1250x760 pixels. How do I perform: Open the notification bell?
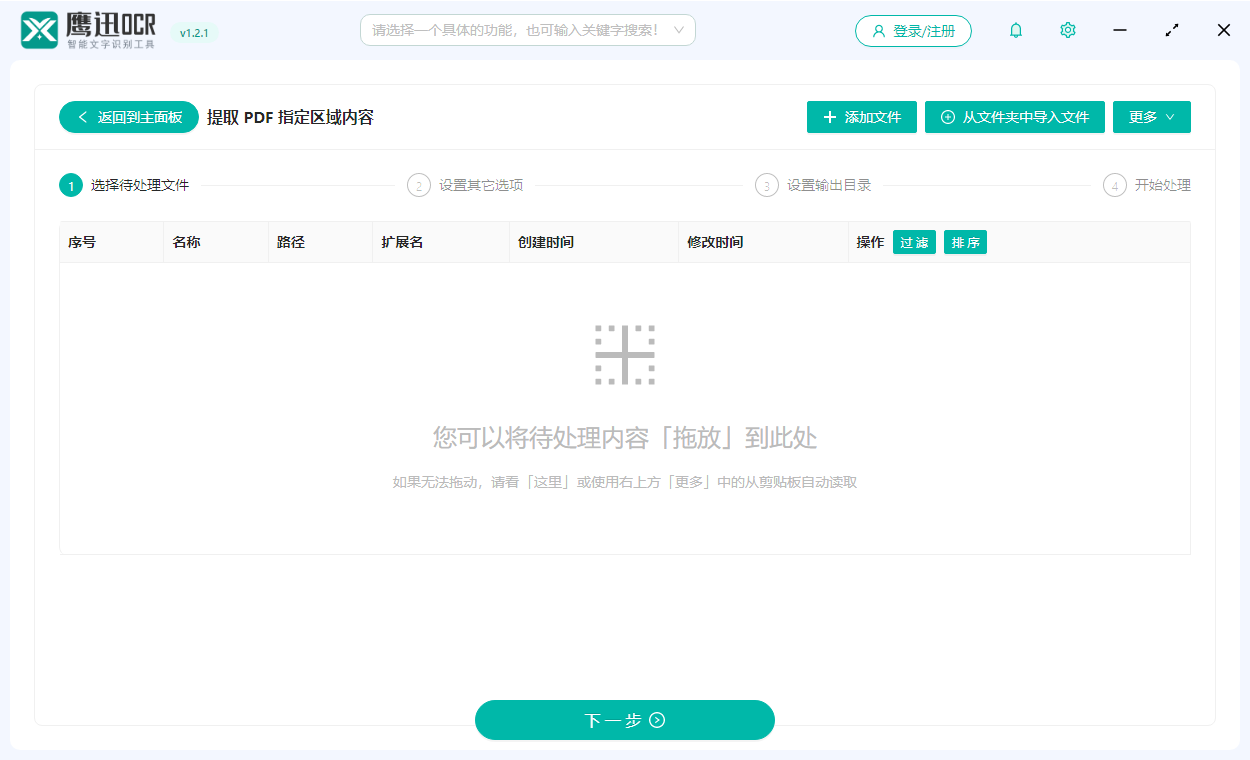[1016, 31]
